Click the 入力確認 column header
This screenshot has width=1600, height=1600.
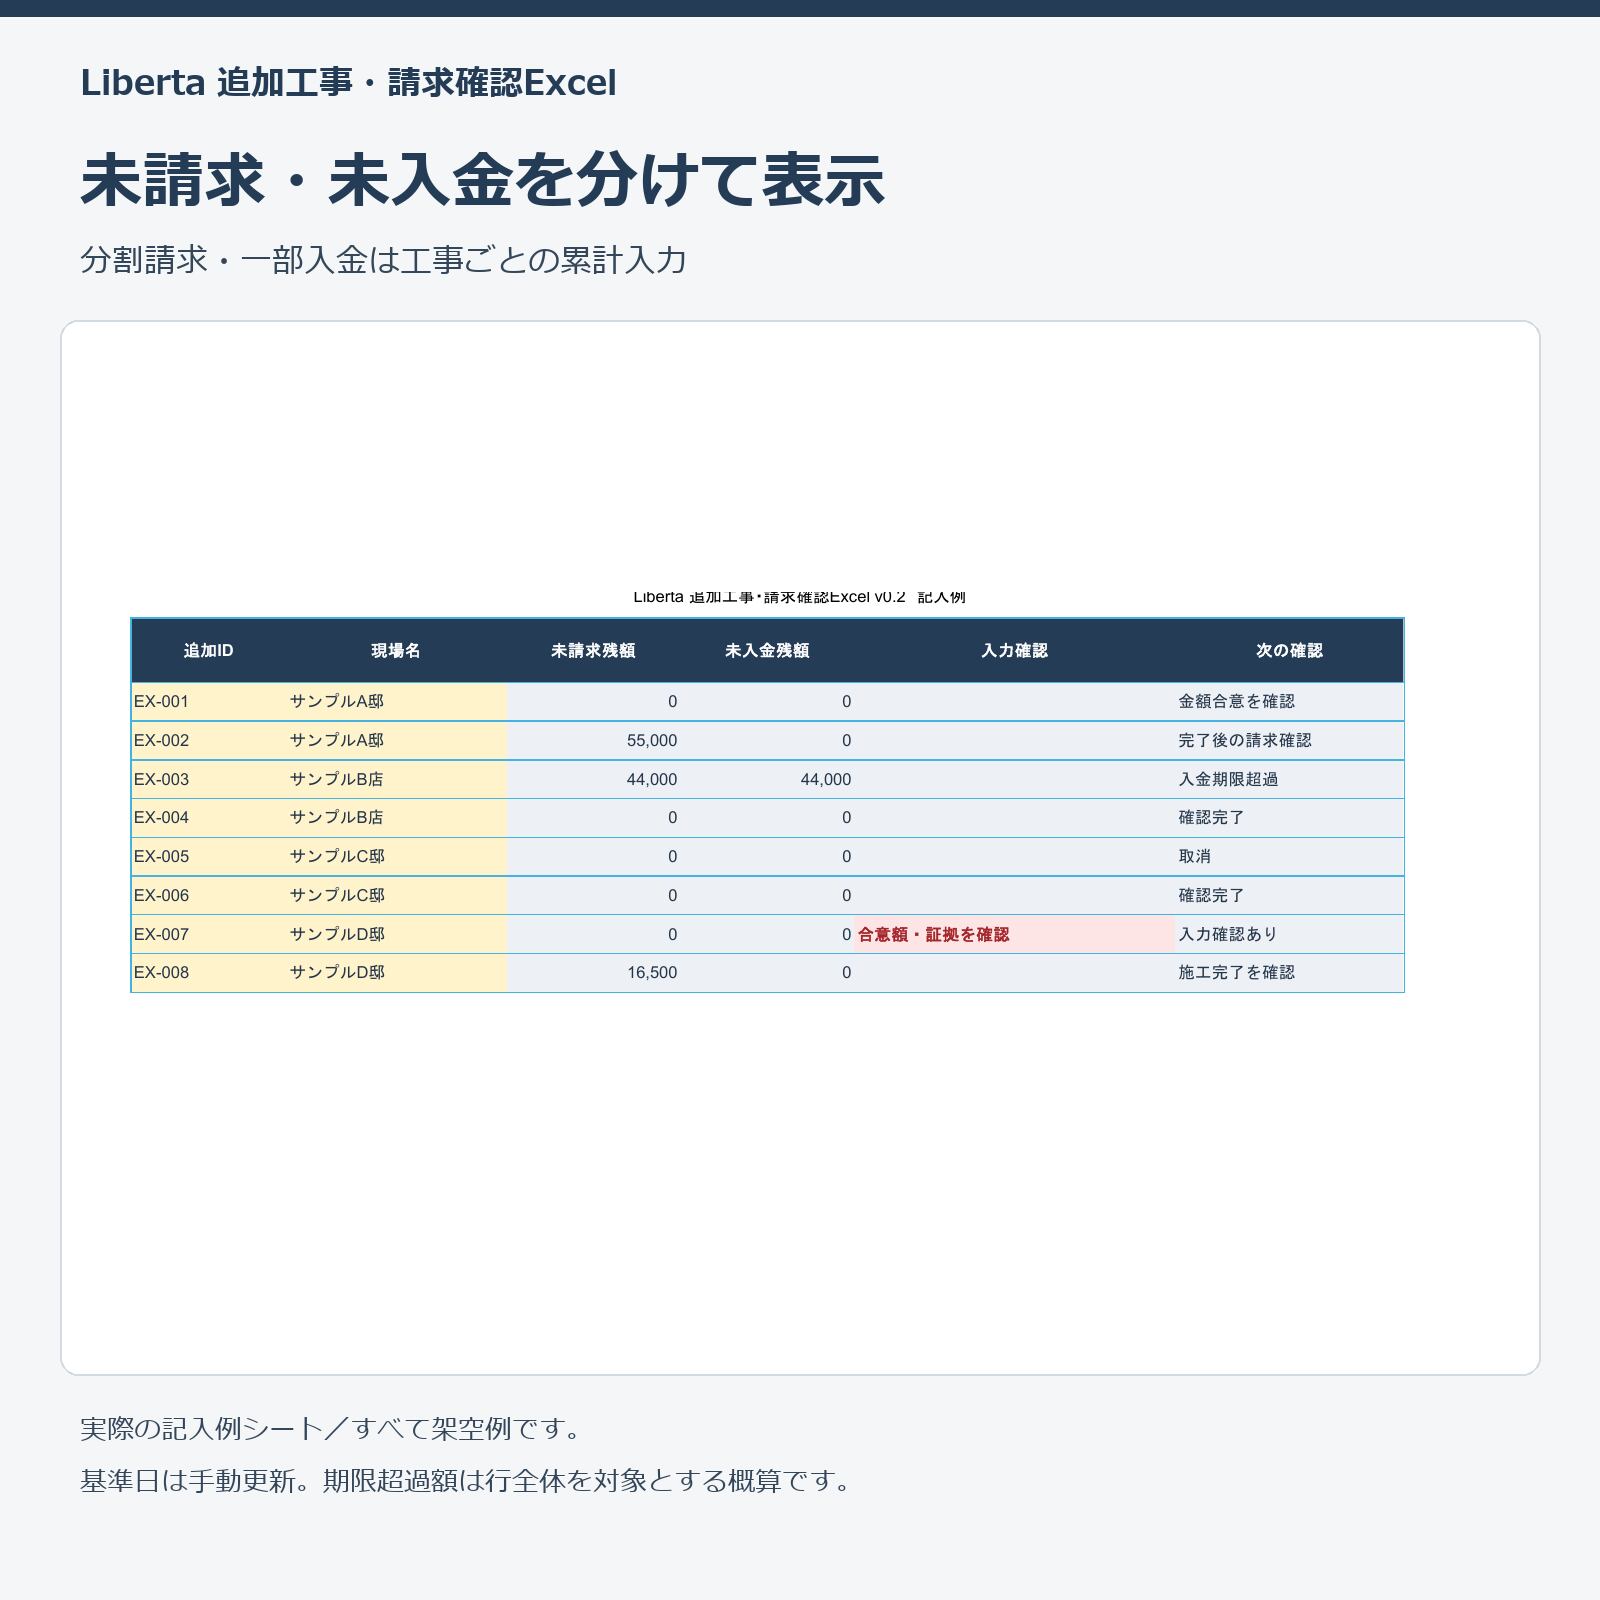click(x=1014, y=651)
